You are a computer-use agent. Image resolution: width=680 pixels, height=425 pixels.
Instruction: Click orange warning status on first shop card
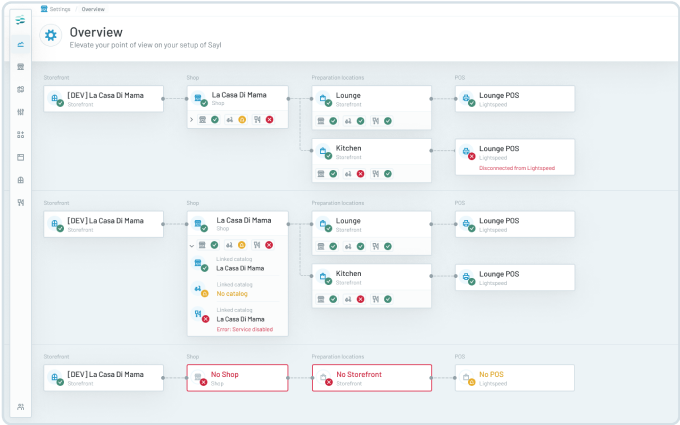tap(242, 120)
